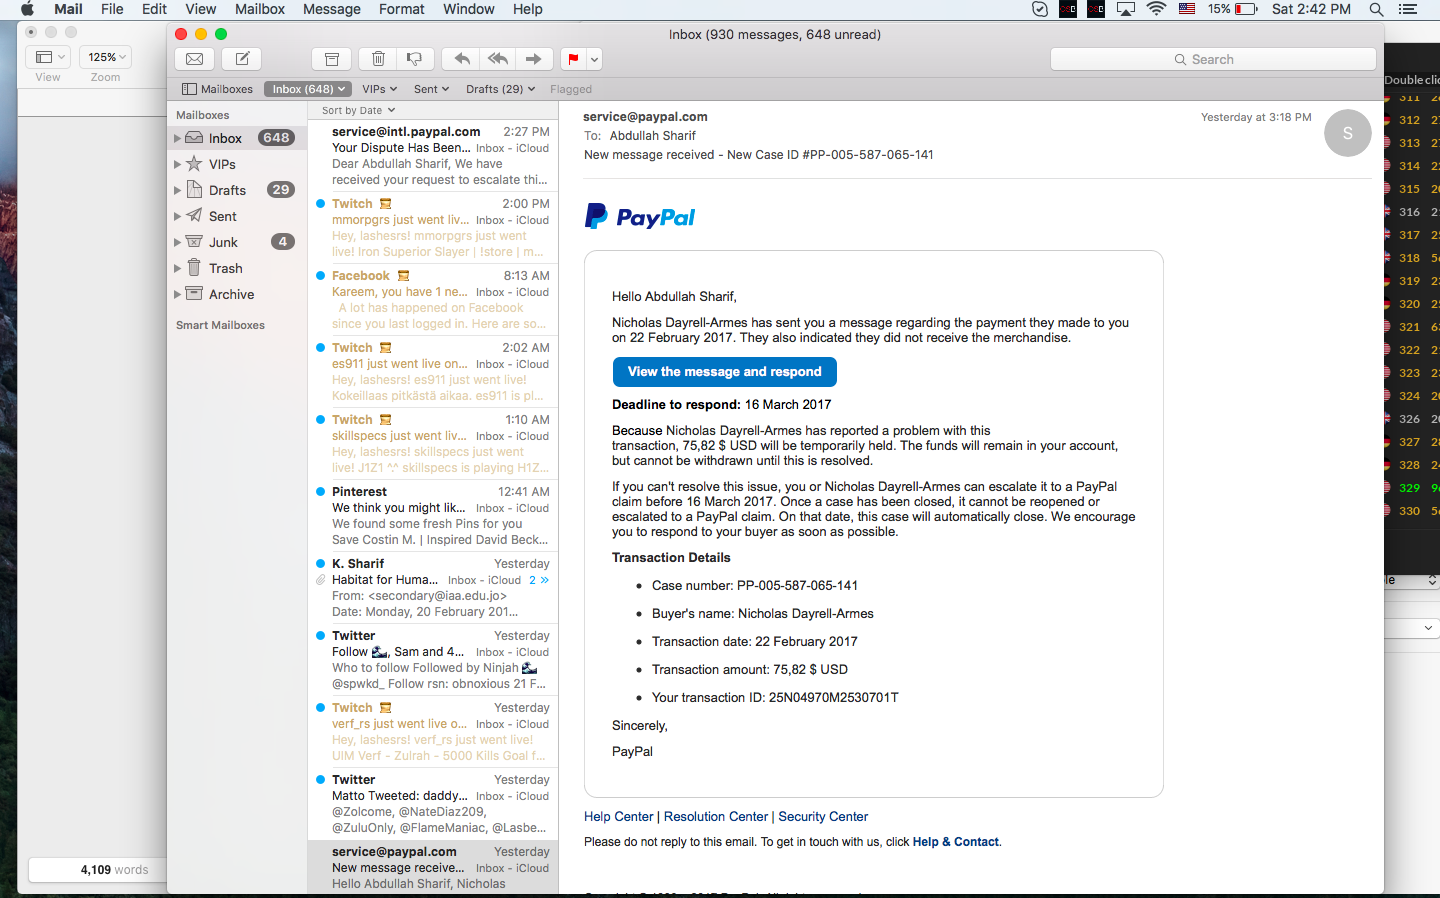The height and width of the screenshot is (898, 1440).
Task: Archive the selected message via toolbar box icon
Action: click(332, 59)
